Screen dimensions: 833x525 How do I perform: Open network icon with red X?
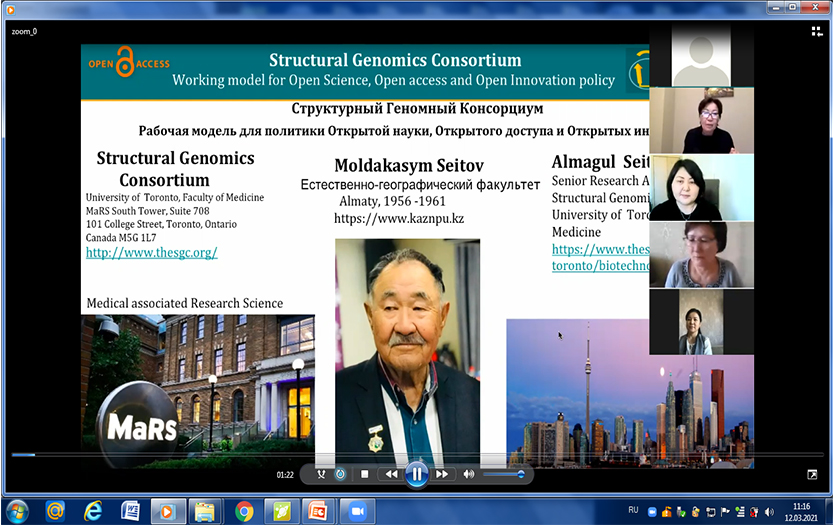(x=754, y=512)
